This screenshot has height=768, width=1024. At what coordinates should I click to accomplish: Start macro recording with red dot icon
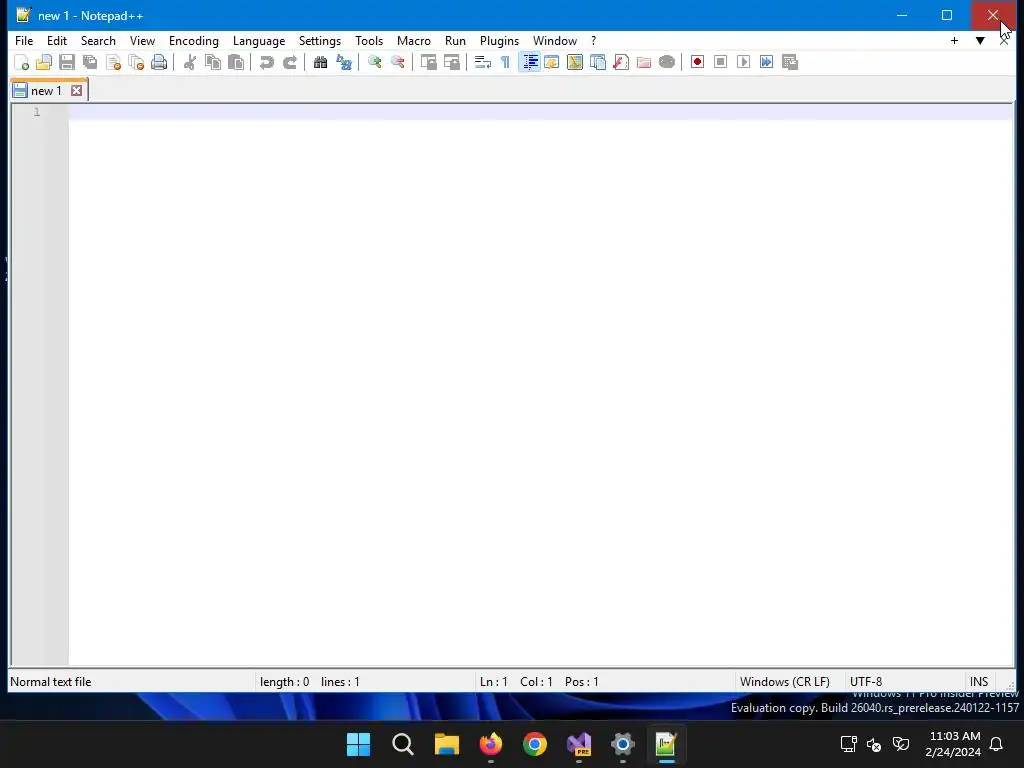[x=697, y=62]
